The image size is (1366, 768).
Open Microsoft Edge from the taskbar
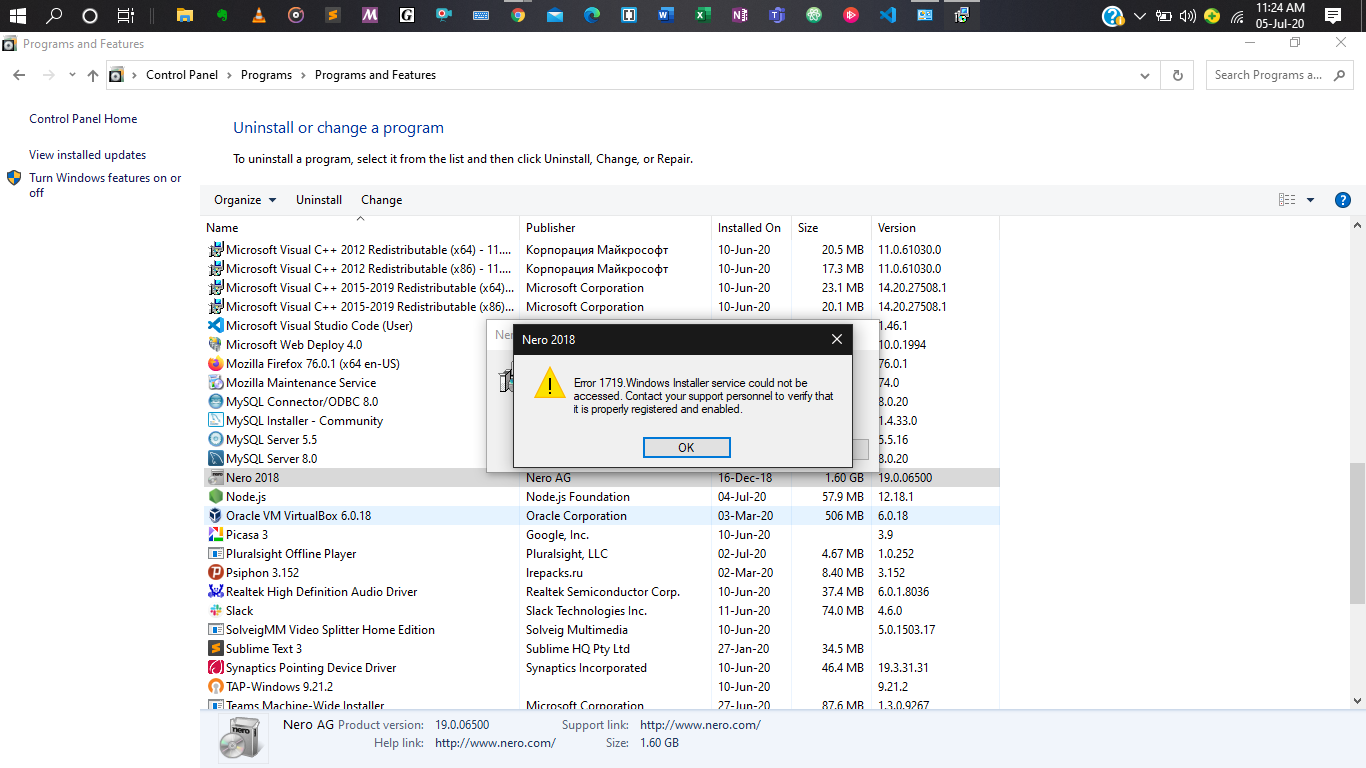591,15
